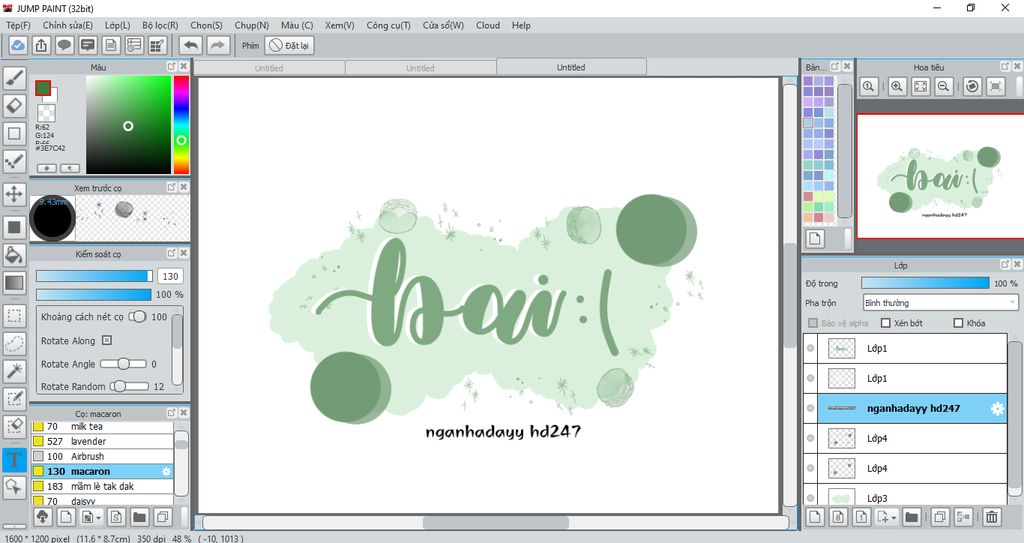Toggle visibility of top Lớp1 layer
The image size is (1024, 543).
tap(810, 348)
